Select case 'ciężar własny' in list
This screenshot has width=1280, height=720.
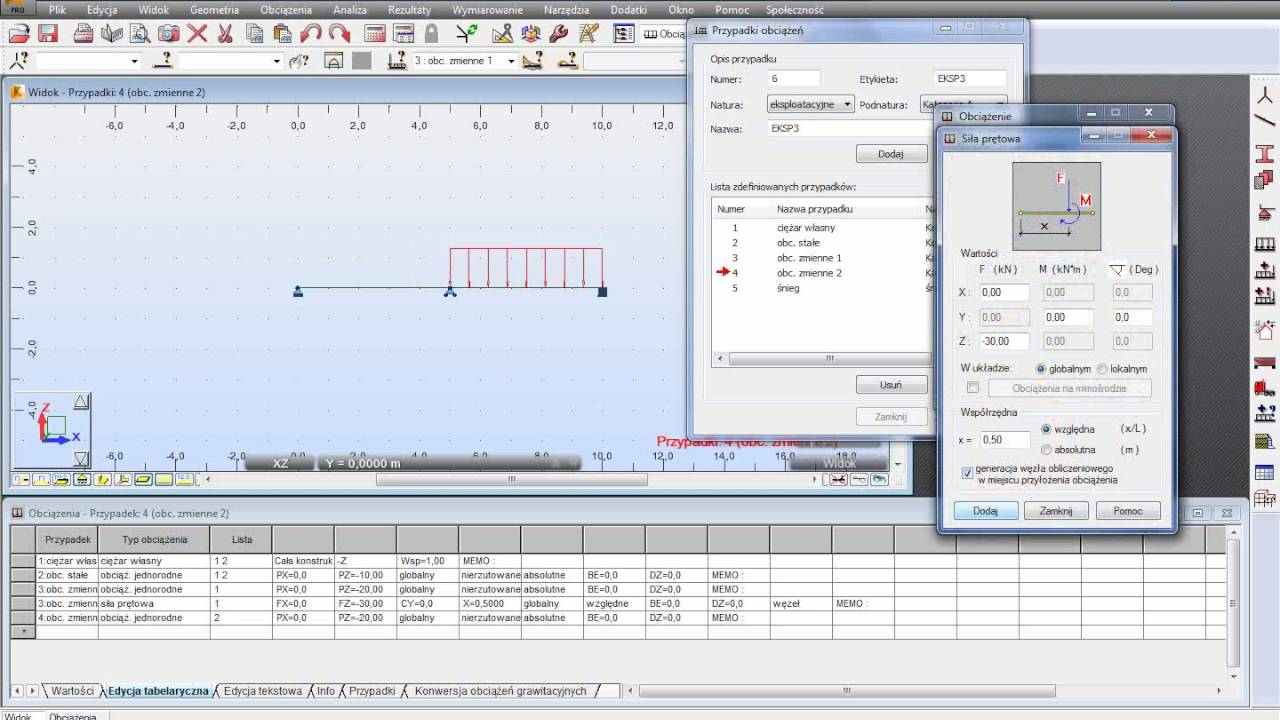(x=806, y=228)
